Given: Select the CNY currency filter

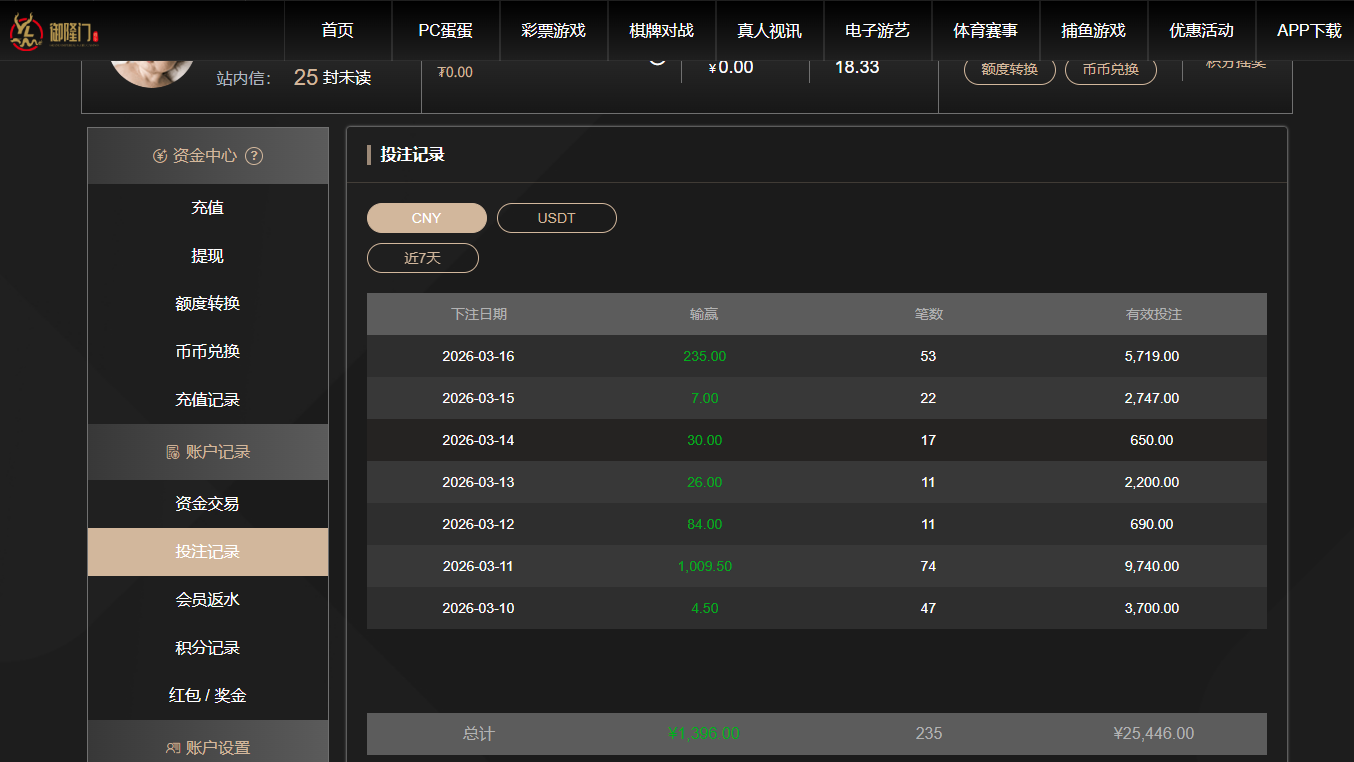Looking at the screenshot, I should coord(426,217).
